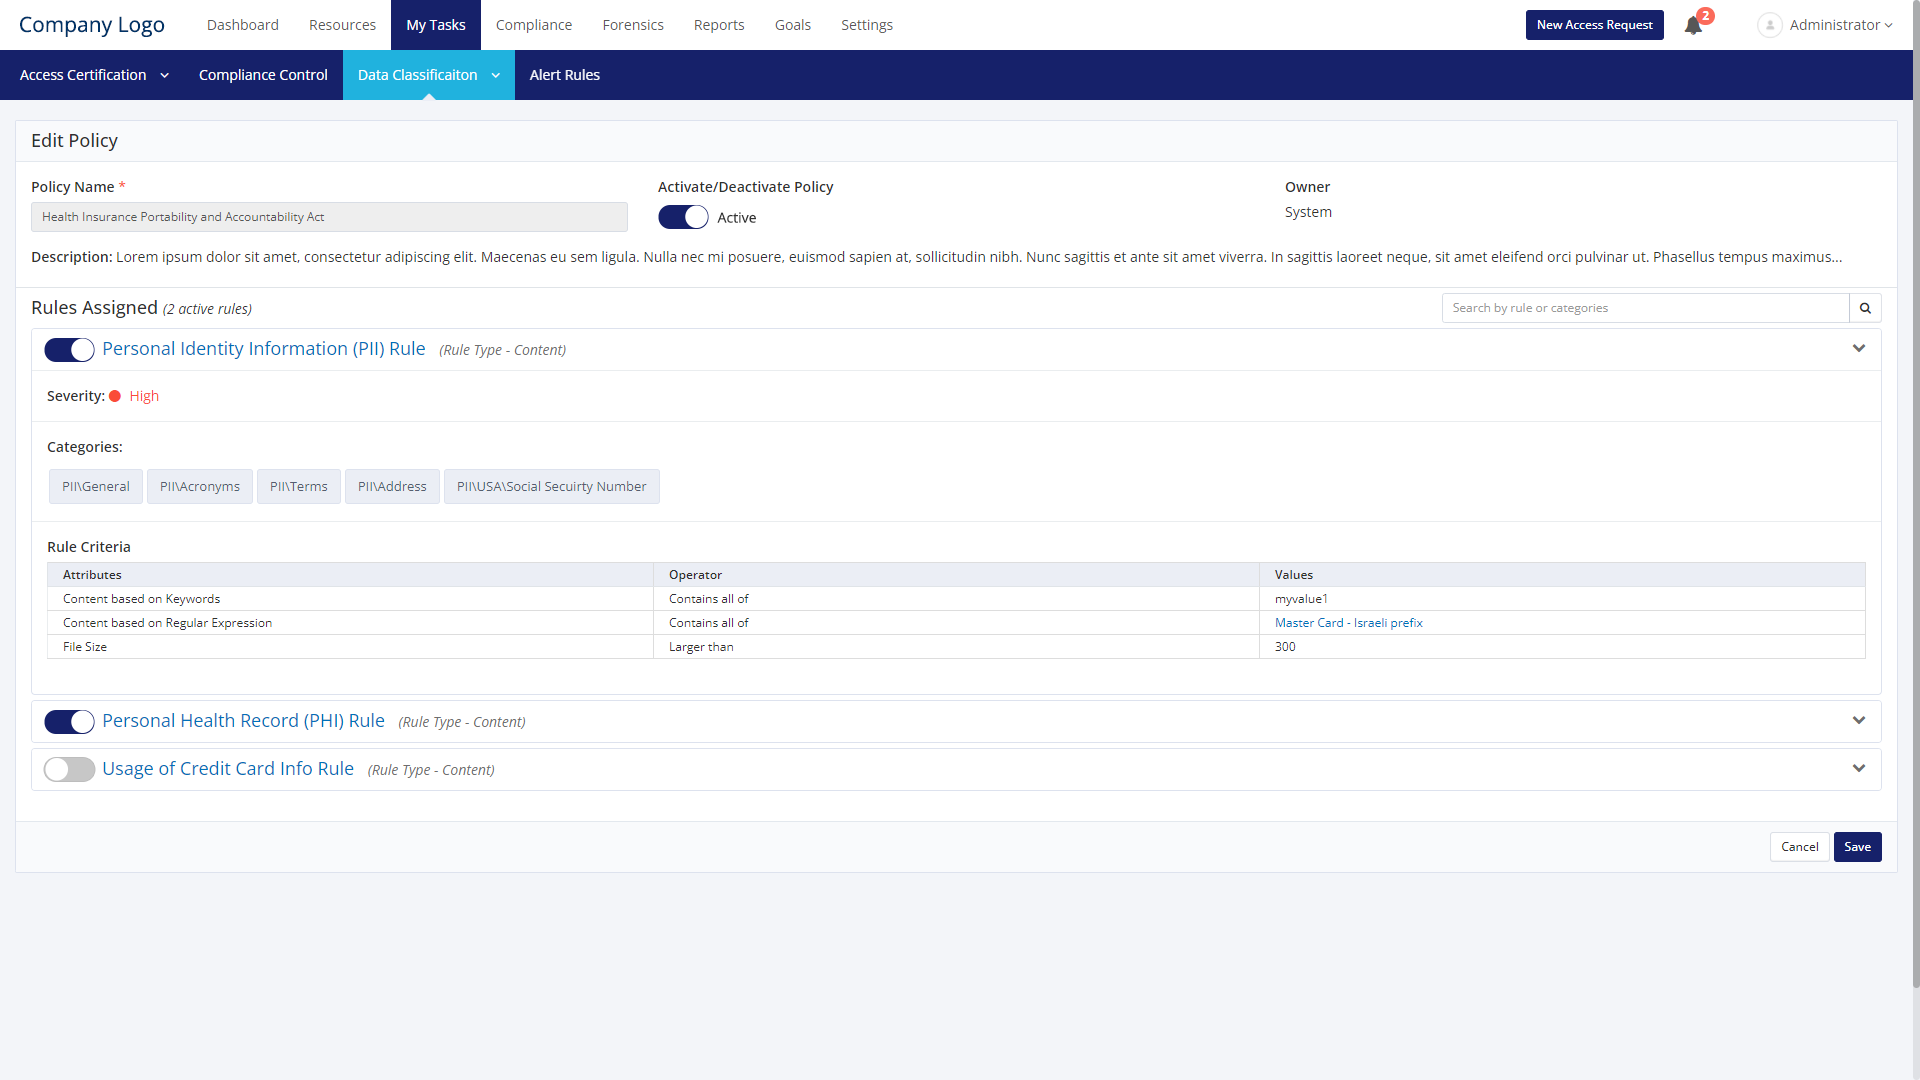Click the search magnifier icon for rules
The width and height of the screenshot is (1920, 1080).
pos(1865,308)
